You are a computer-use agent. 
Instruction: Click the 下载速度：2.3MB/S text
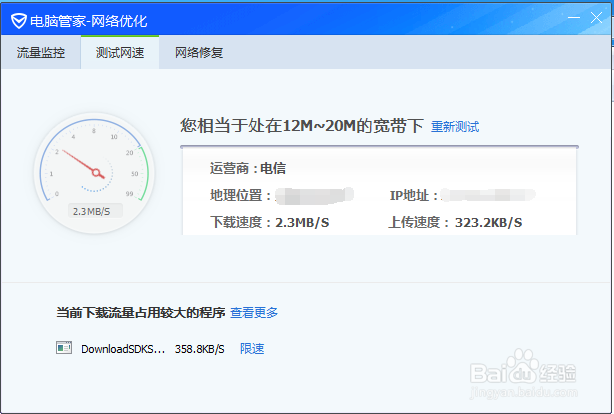(x=269, y=222)
